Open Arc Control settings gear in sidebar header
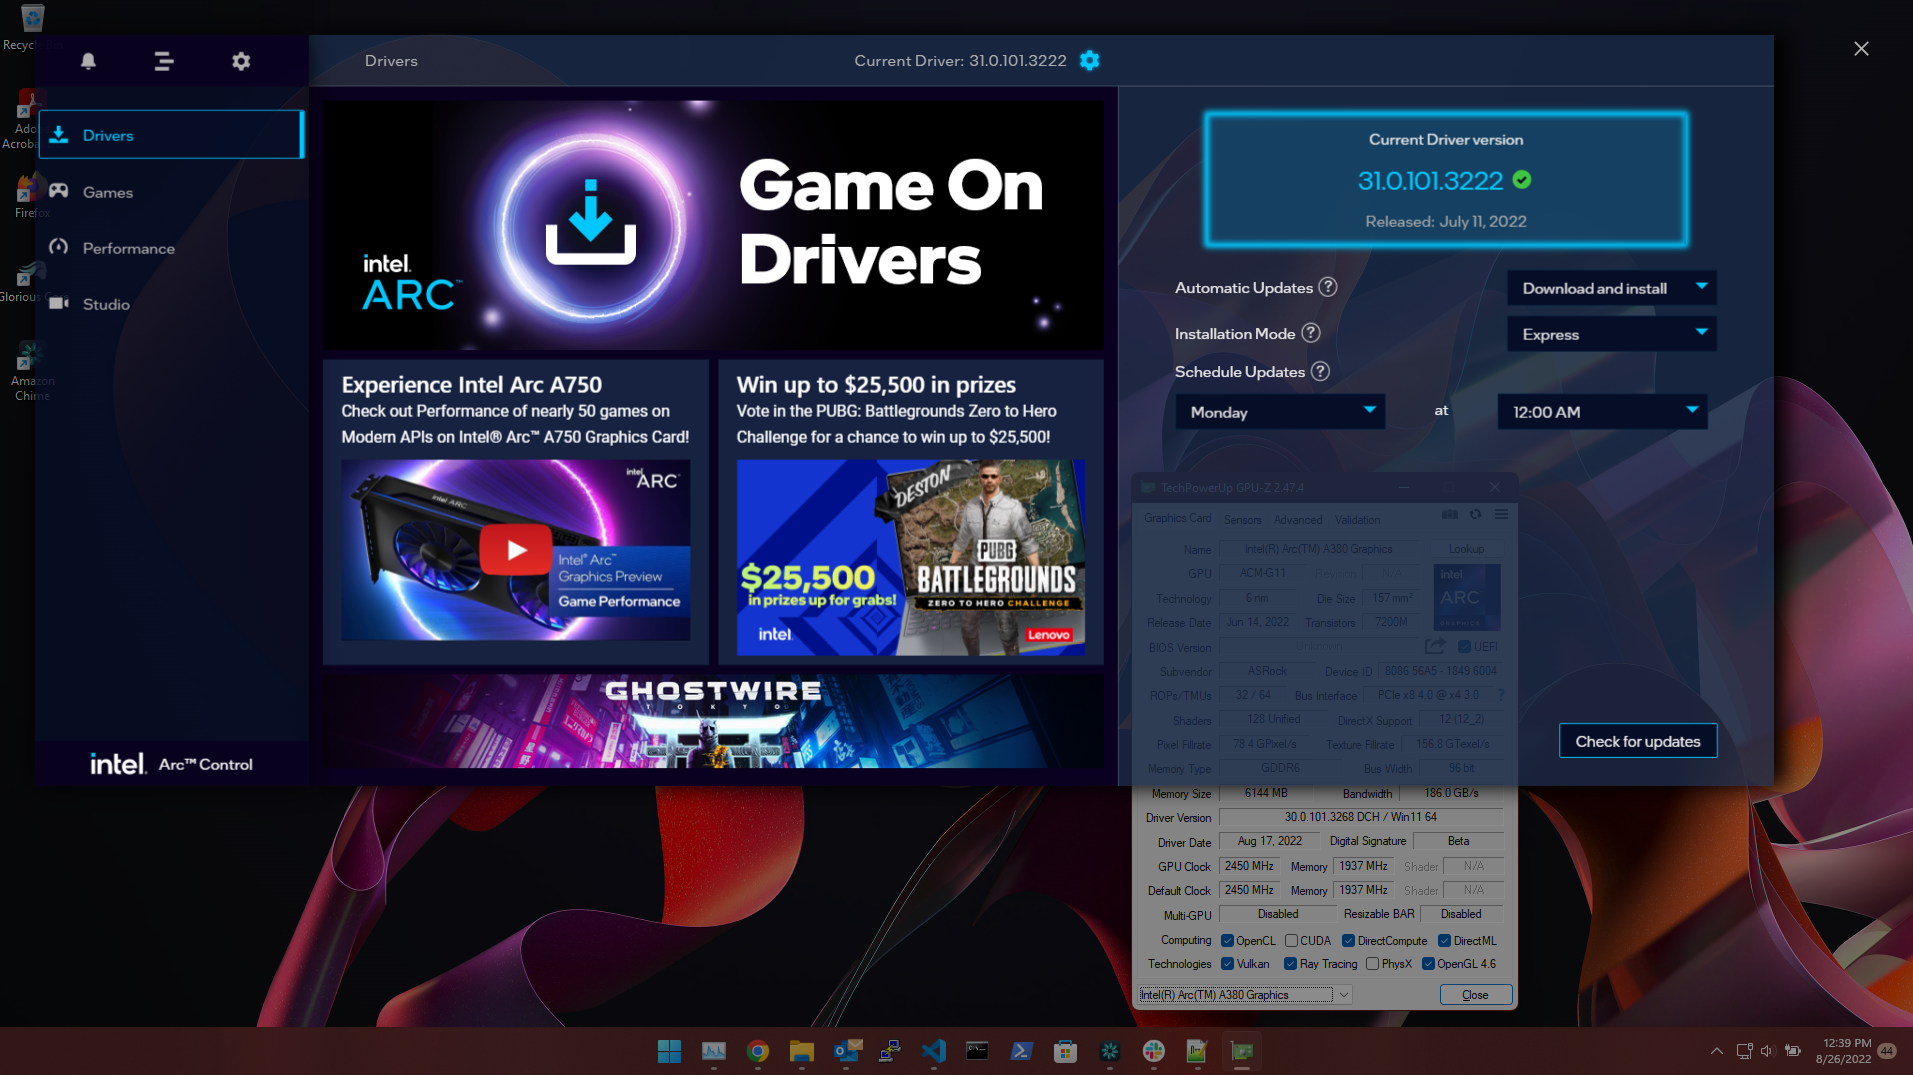 point(241,61)
